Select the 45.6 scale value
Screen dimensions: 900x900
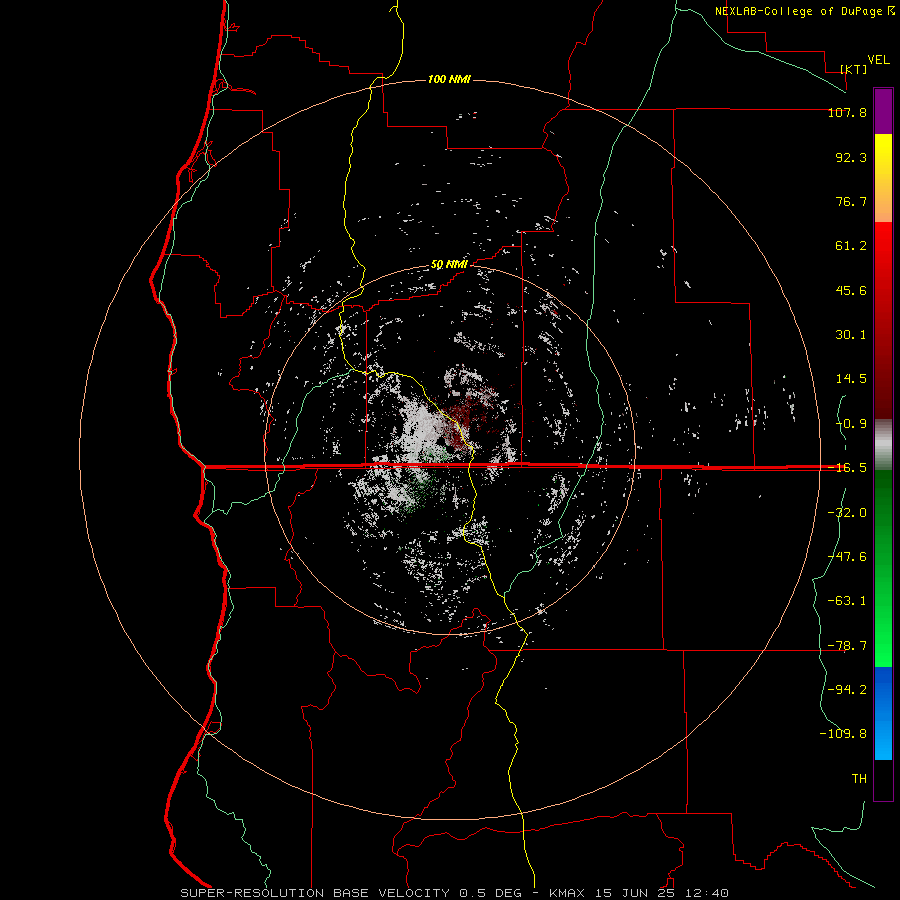(x=851, y=290)
